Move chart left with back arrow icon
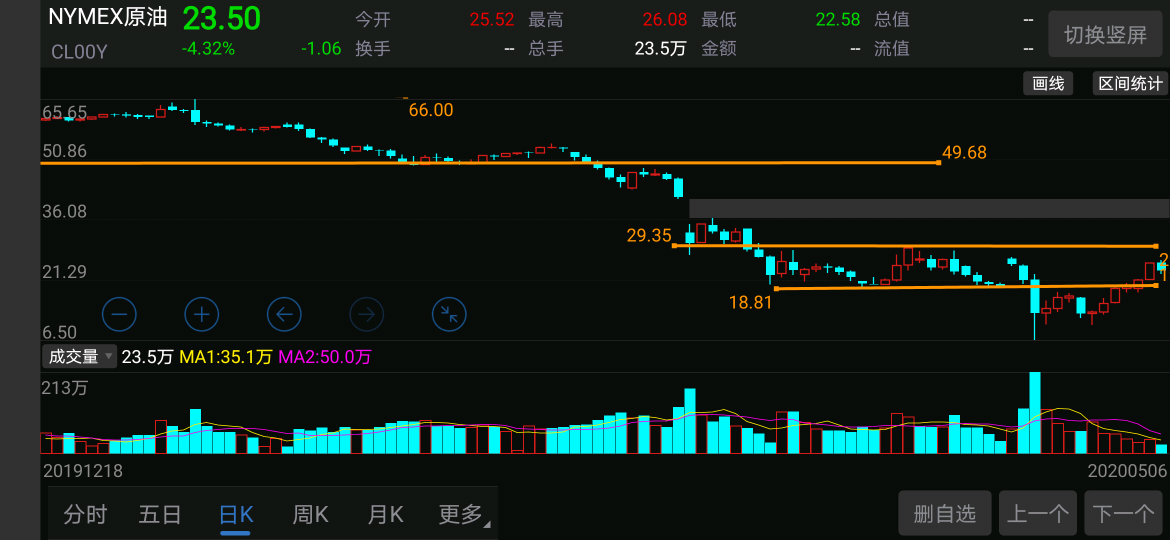This screenshot has height=540, width=1170. click(x=284, y=314)
